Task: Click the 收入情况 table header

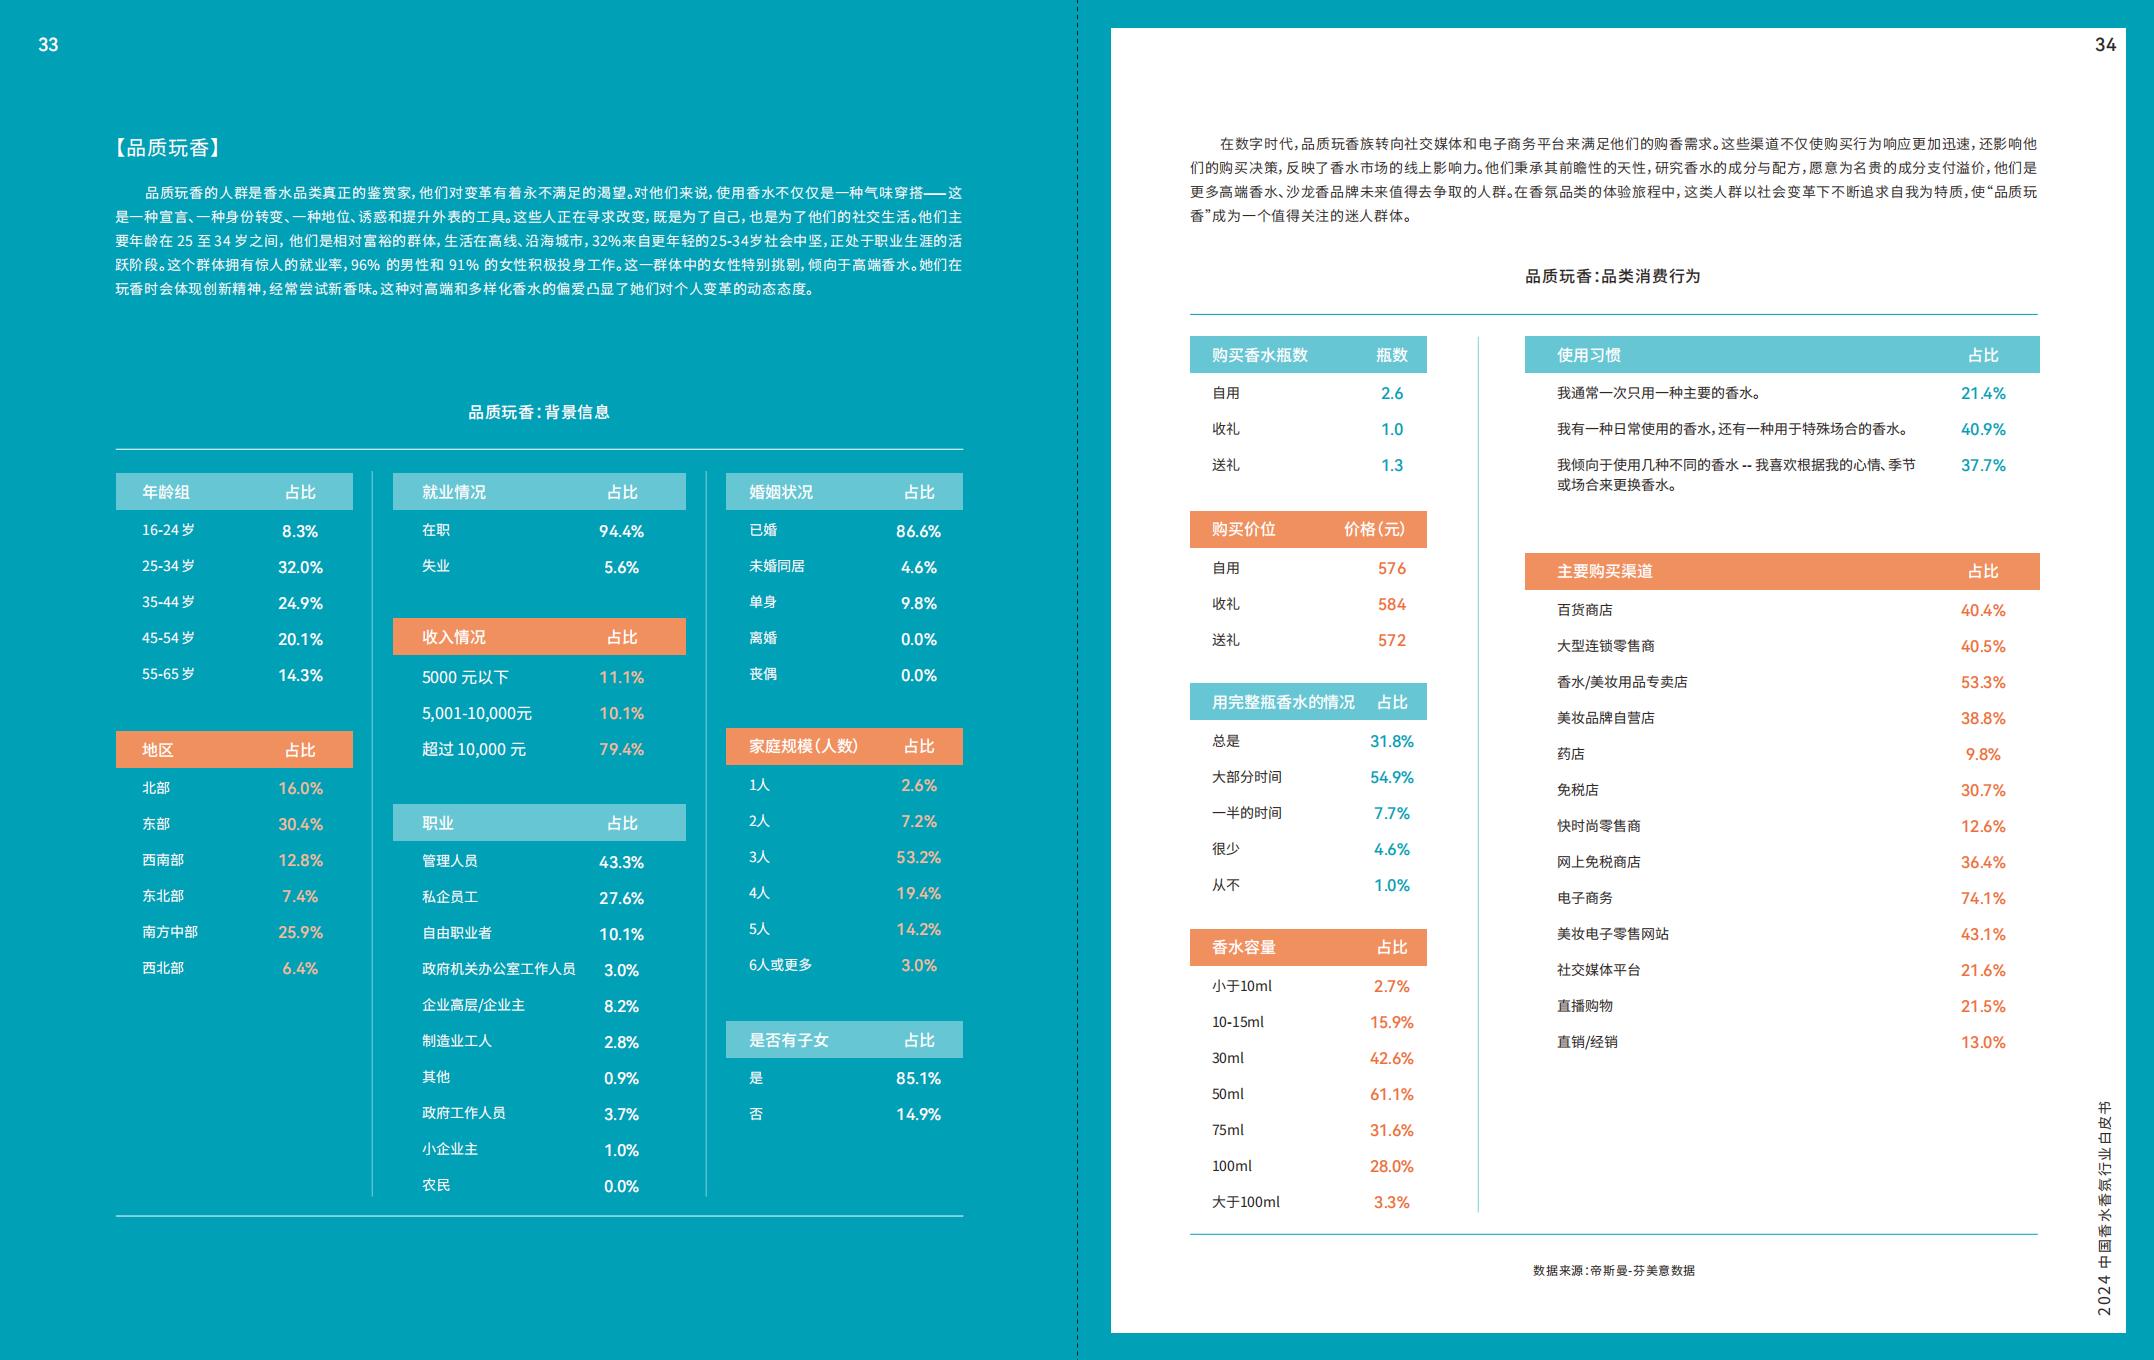Action: [x=539, y=637]
